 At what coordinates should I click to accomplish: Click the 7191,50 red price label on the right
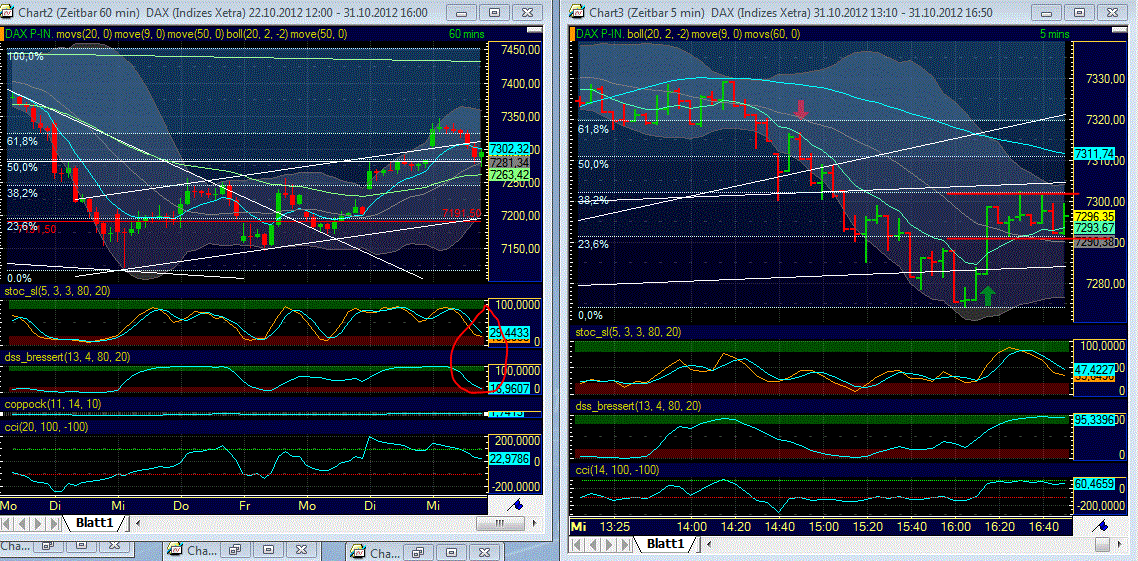coord(461,213)
